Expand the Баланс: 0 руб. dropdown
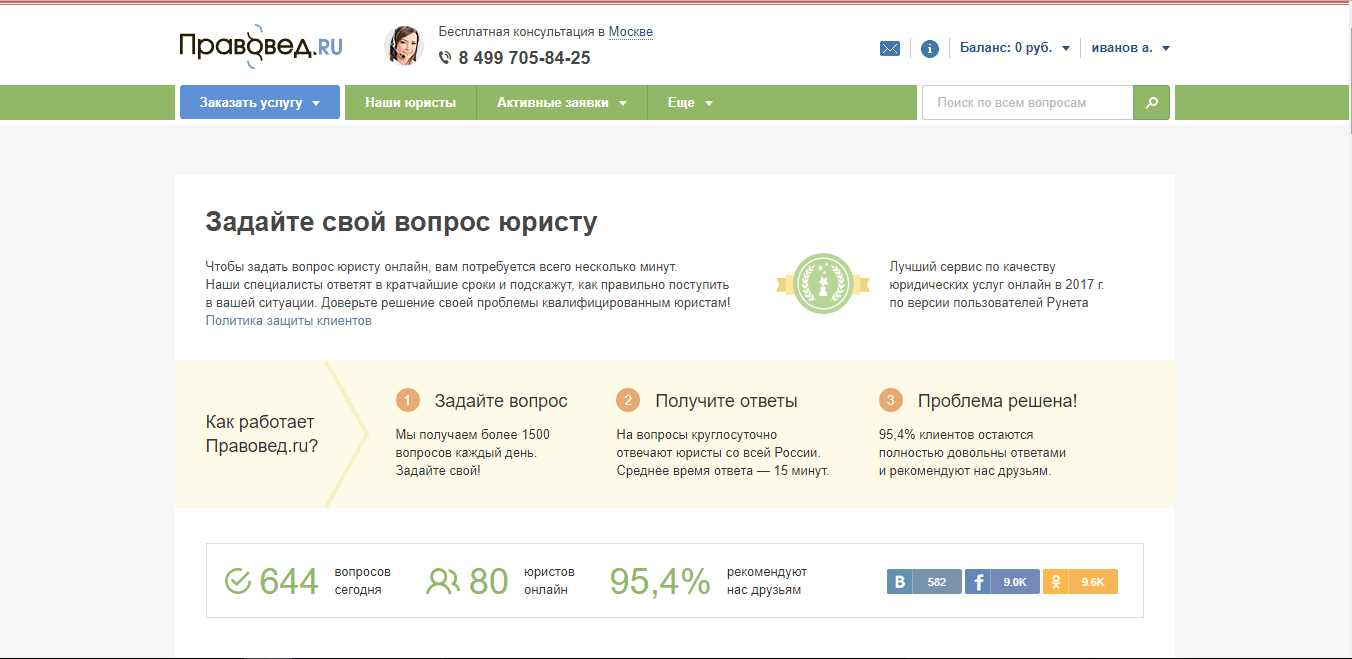This screenshot has height=659, width=1352. 1014,48
